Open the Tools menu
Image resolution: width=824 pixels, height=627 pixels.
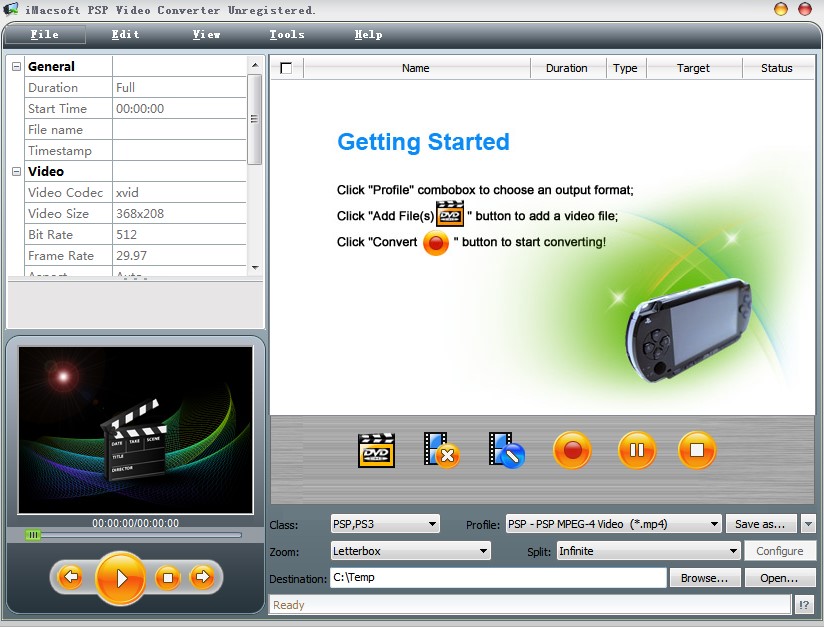click(286, 34)
